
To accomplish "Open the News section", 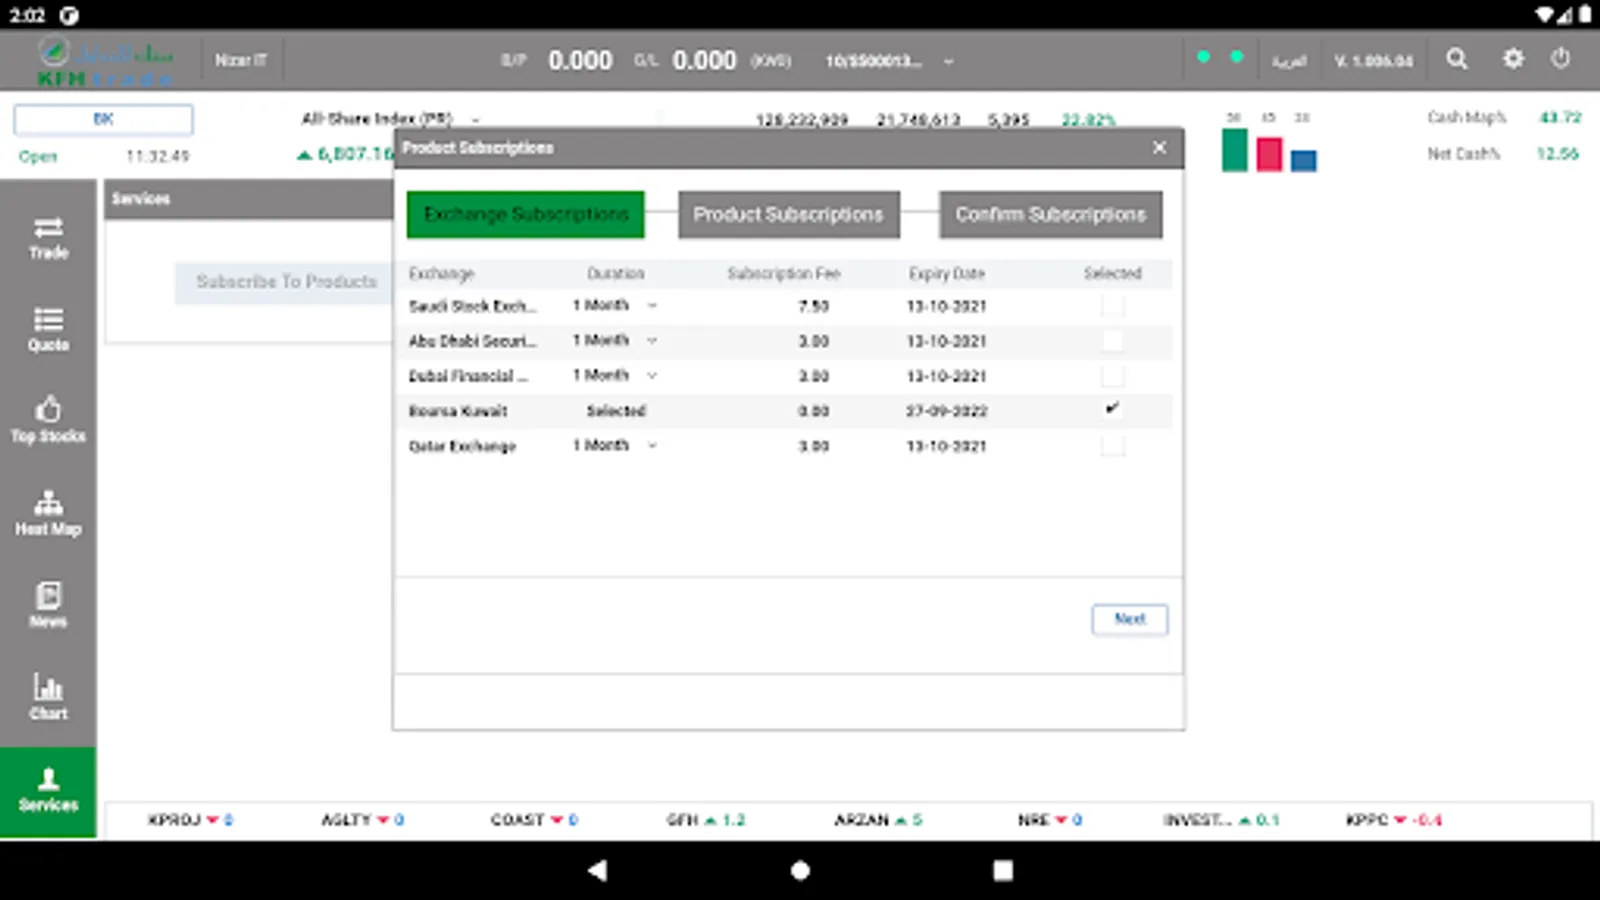I will [x=48, y=605].
